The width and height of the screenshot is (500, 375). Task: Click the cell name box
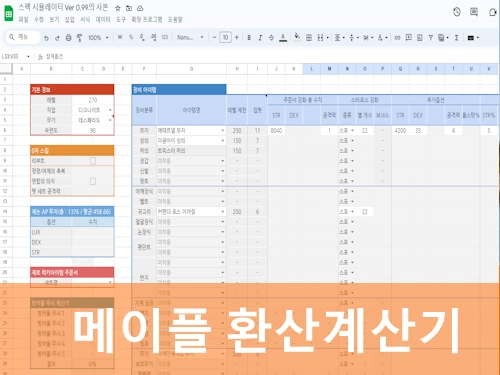pyautogui.click(x=15, y=57)
